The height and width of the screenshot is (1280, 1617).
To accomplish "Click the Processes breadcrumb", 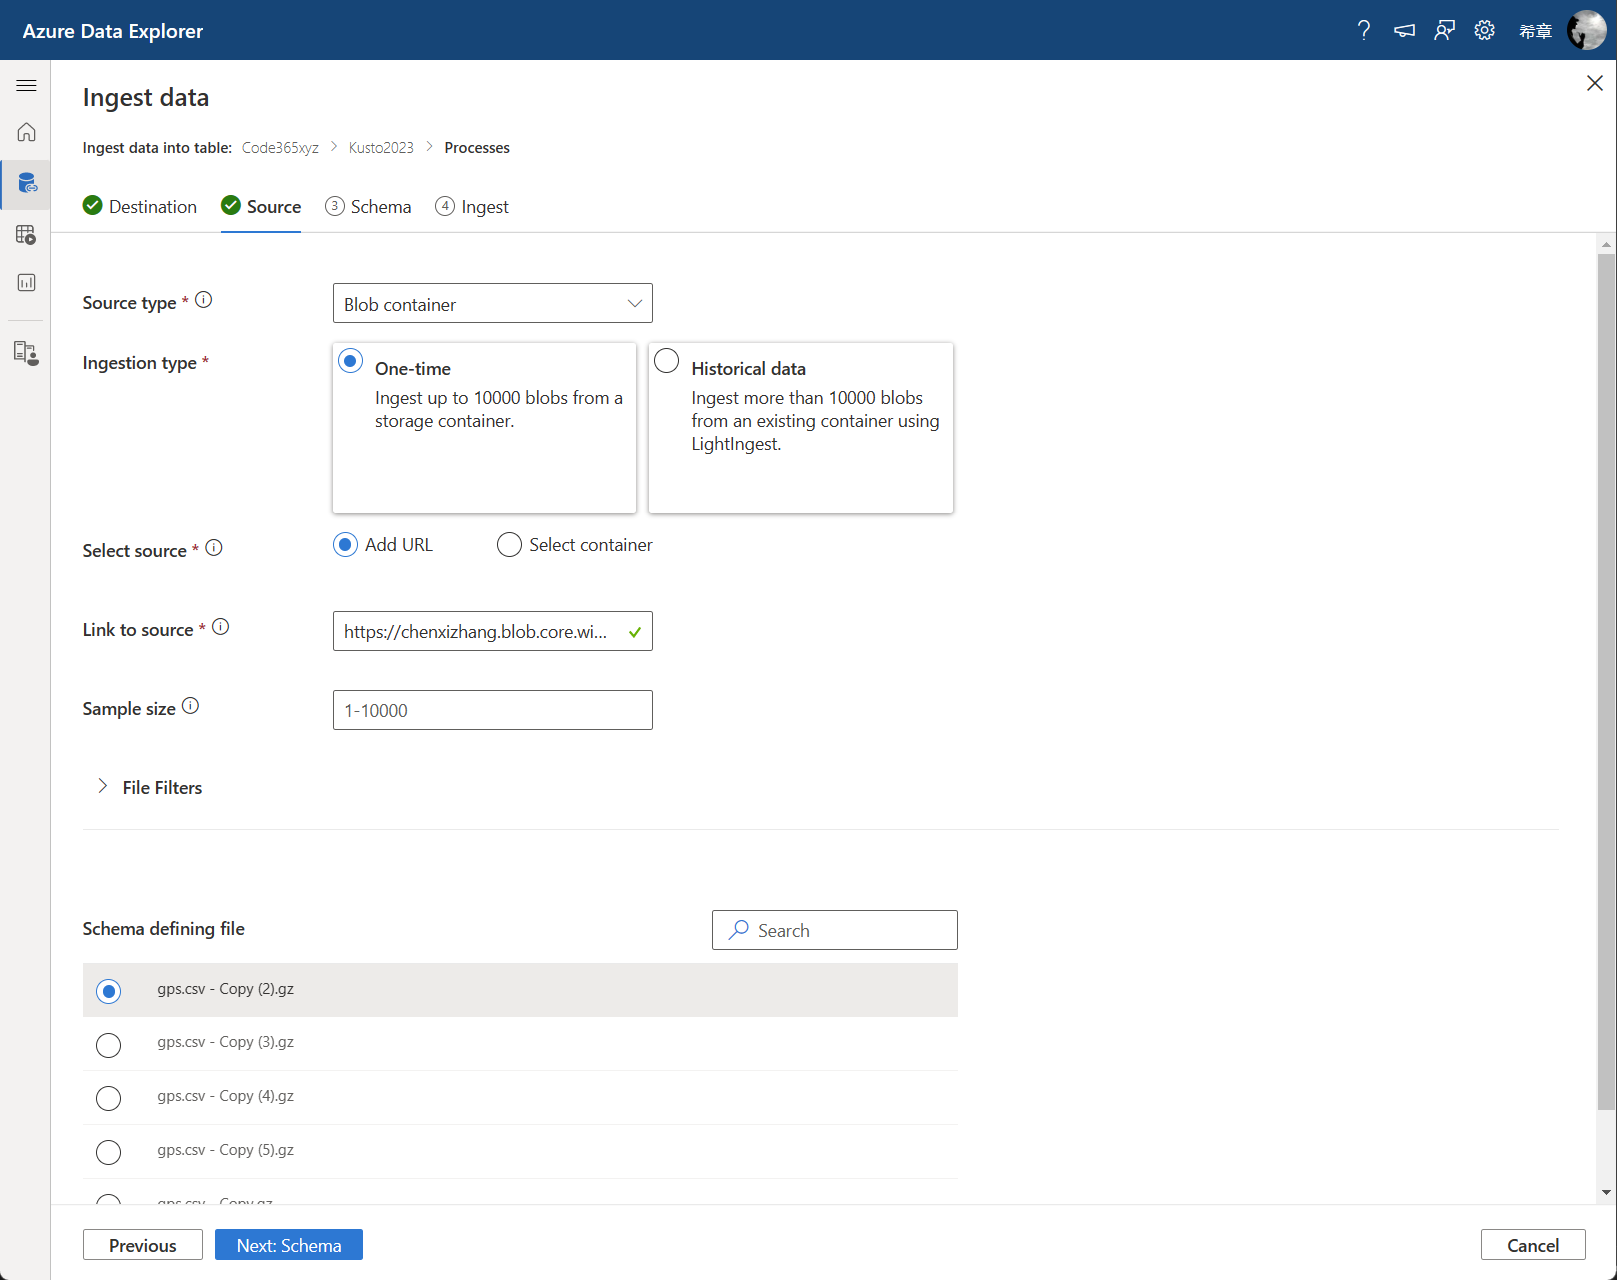I will [x=477, y=148].
